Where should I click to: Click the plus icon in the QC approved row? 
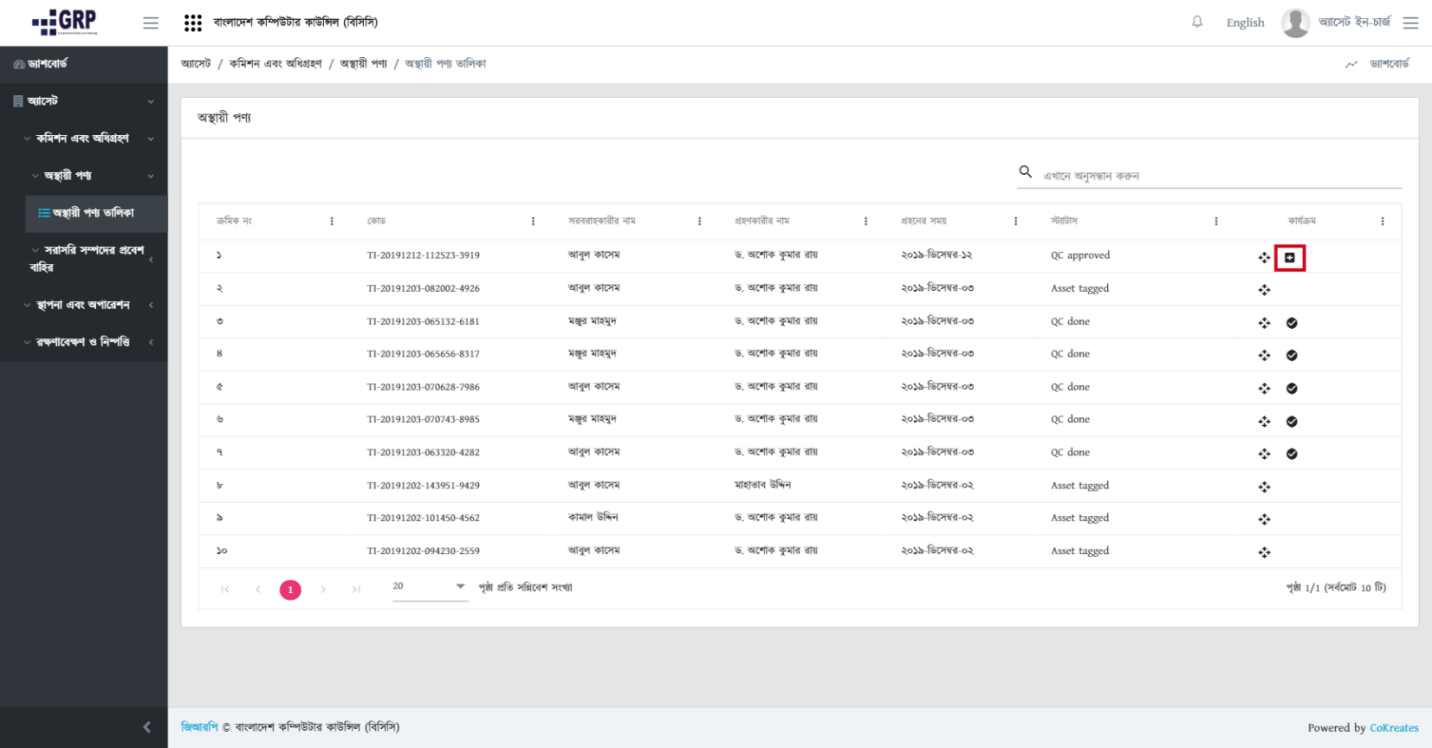[1290, 257]
